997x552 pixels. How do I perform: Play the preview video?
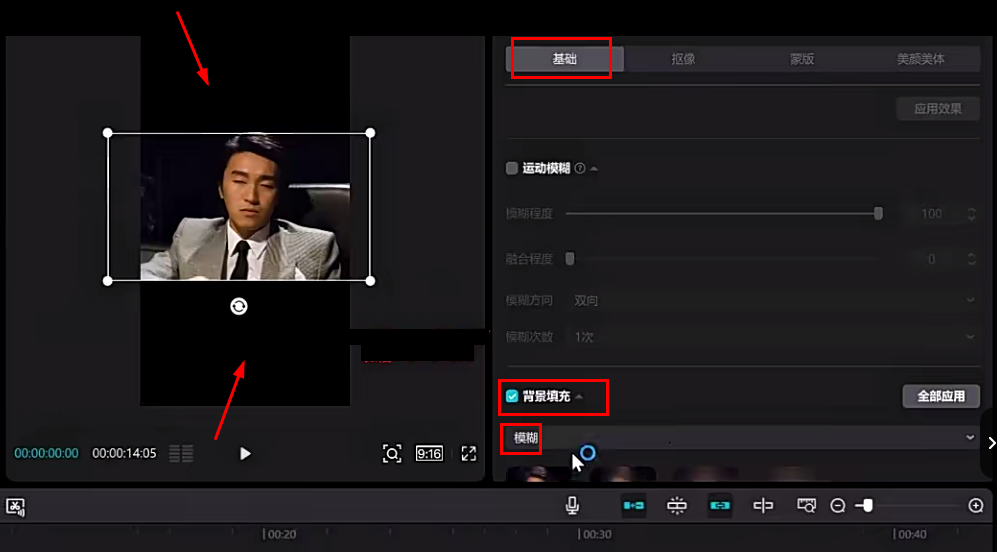click(x=245, y=453)
